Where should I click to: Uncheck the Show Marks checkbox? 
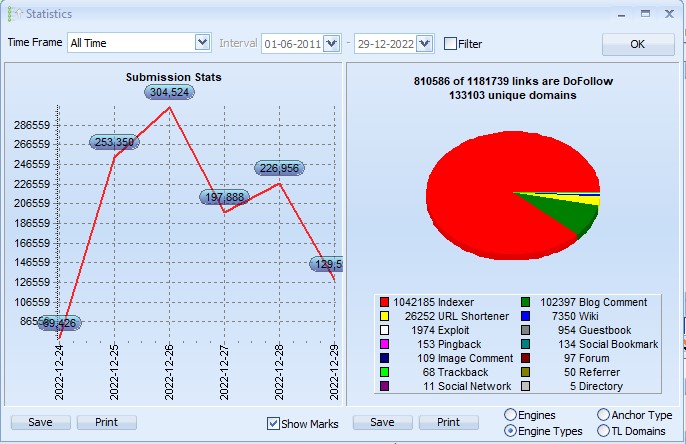[x=273, y=423]
